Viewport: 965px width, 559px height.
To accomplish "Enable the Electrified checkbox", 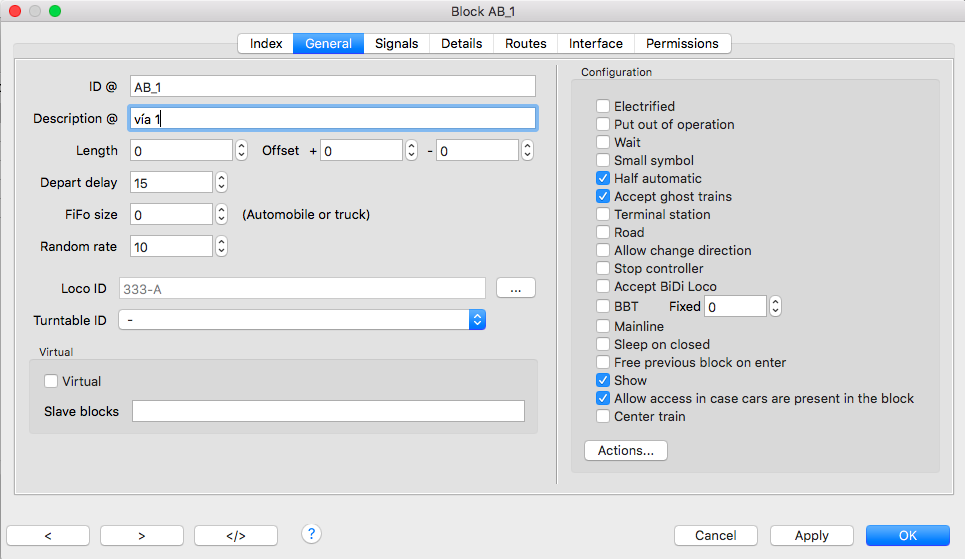I will [603, 106].
